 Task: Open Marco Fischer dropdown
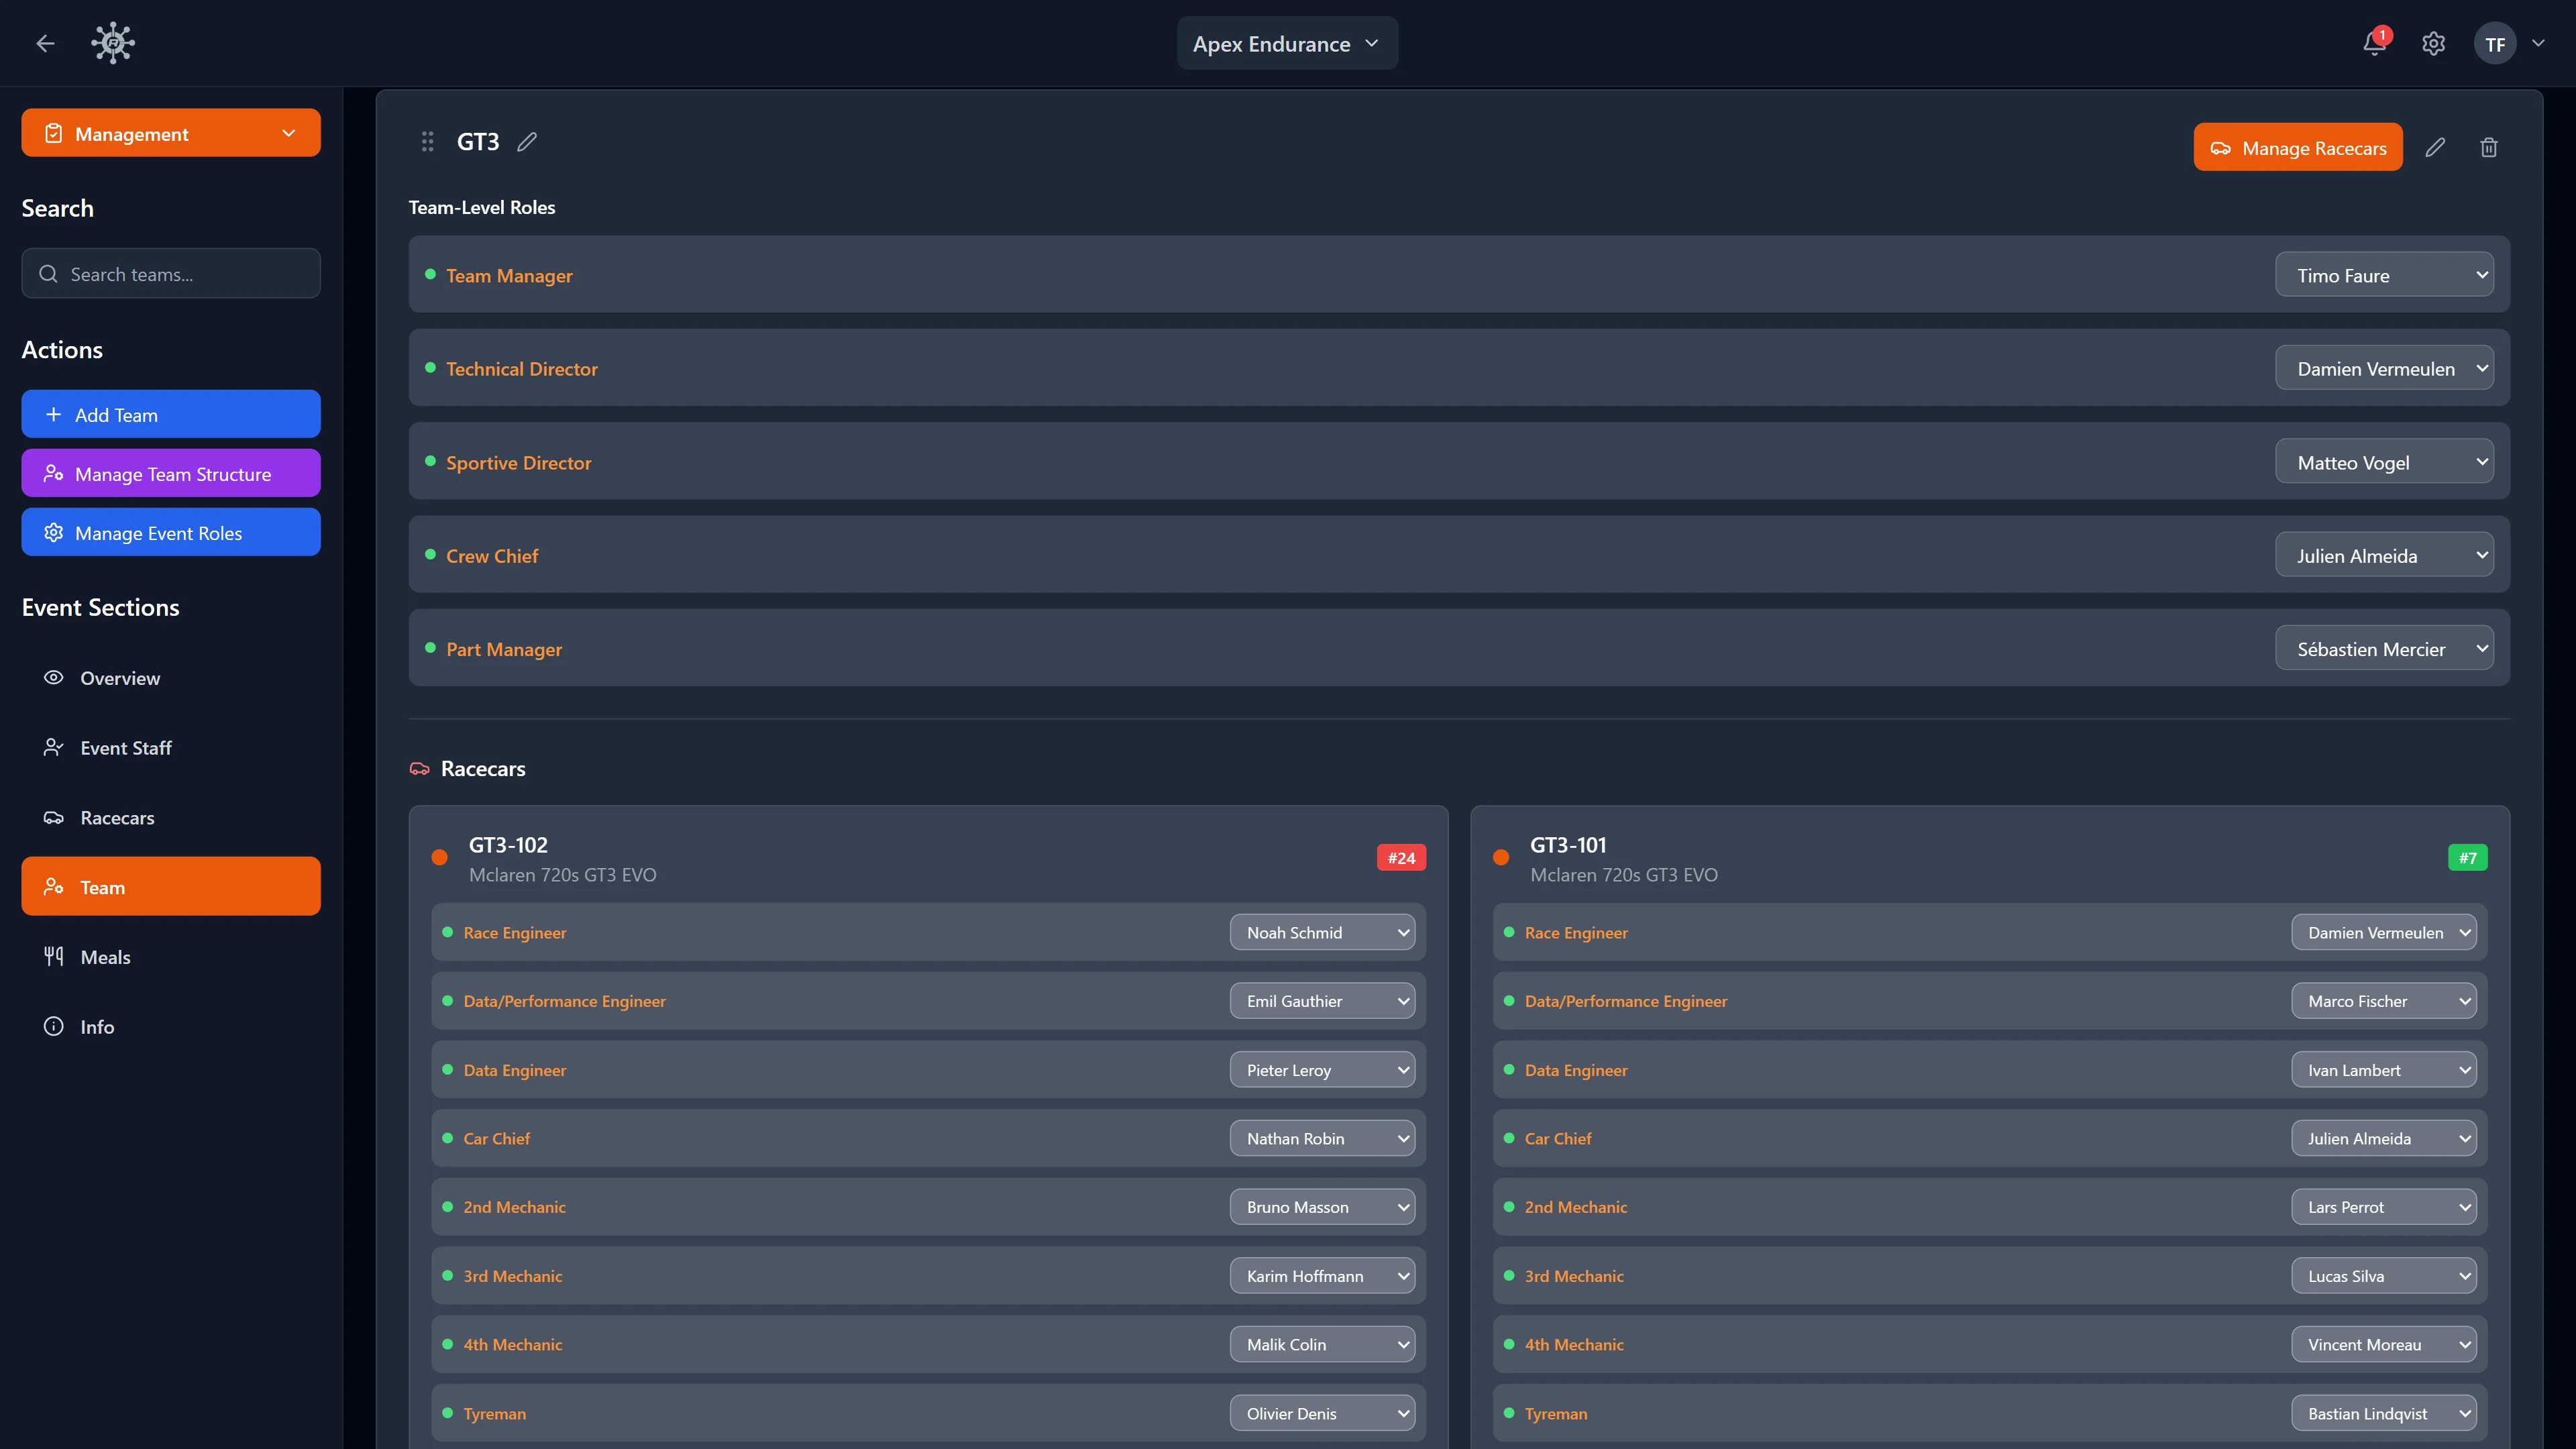coord(2384,1001)
